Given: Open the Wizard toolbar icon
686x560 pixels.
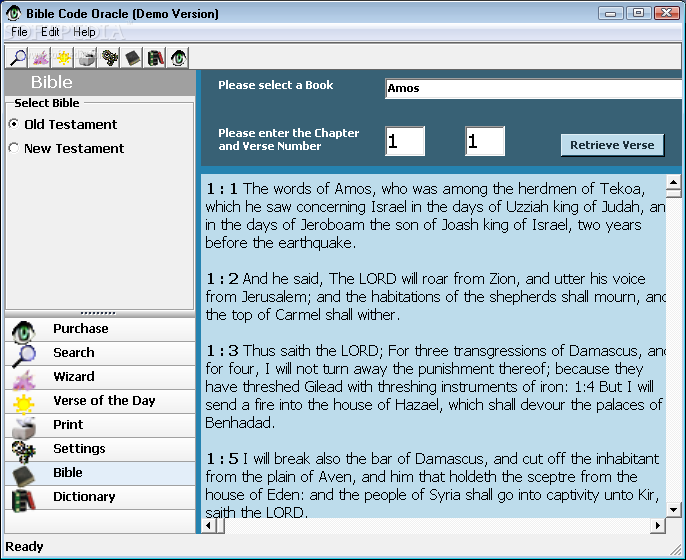Looking at the screenshot, I should pos(40,58).
